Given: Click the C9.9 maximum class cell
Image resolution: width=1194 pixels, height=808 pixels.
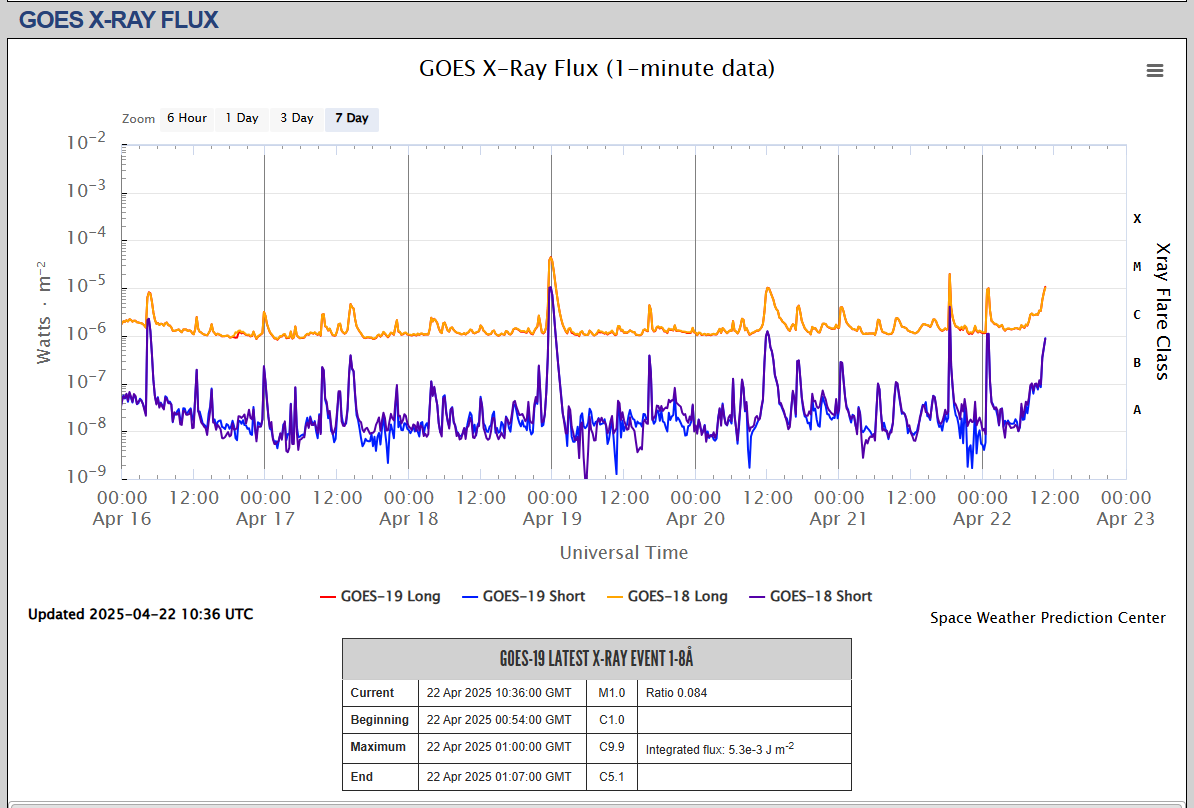Looking at the screenshot, I should click(611, 747).
